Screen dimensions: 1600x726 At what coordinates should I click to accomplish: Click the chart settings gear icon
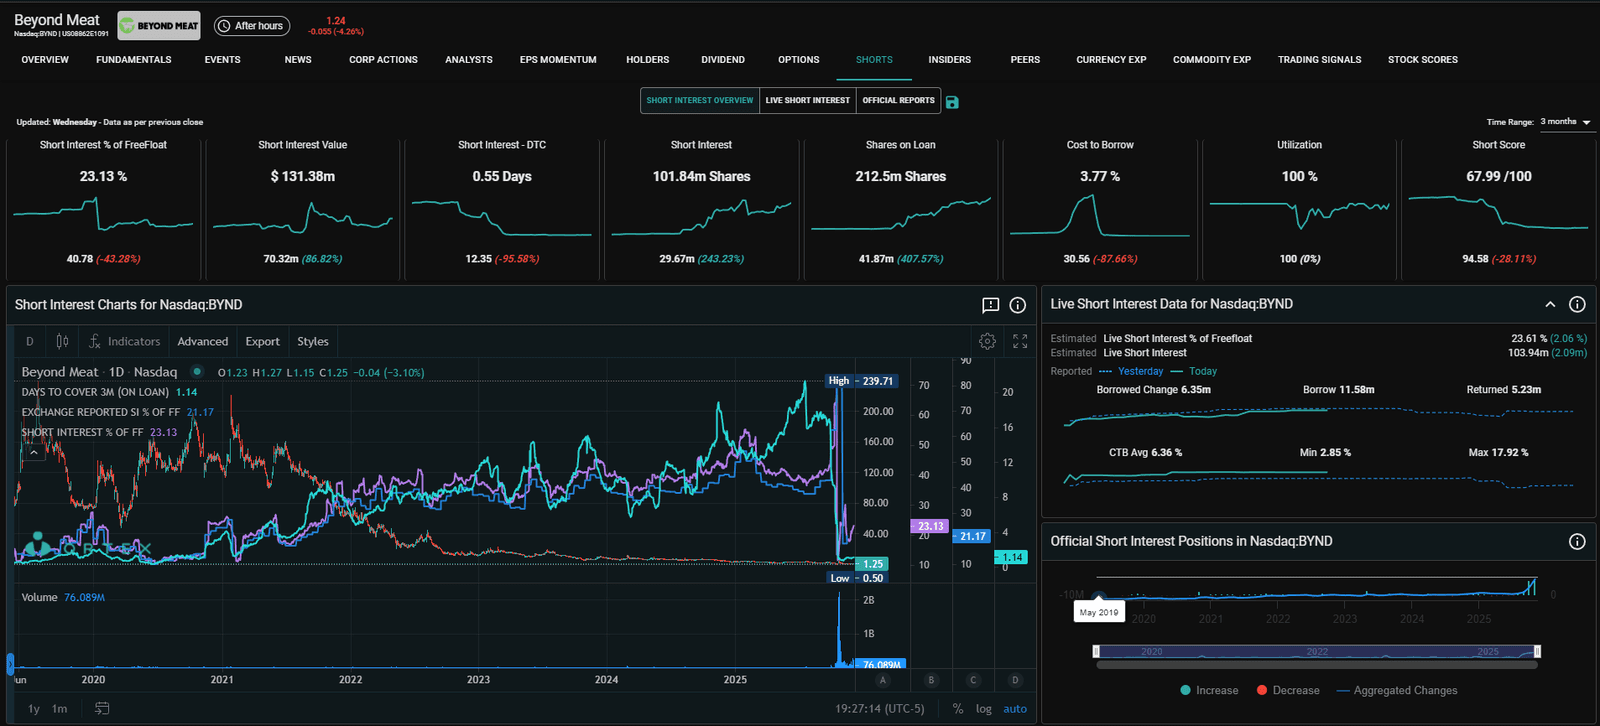coord(987,341)
